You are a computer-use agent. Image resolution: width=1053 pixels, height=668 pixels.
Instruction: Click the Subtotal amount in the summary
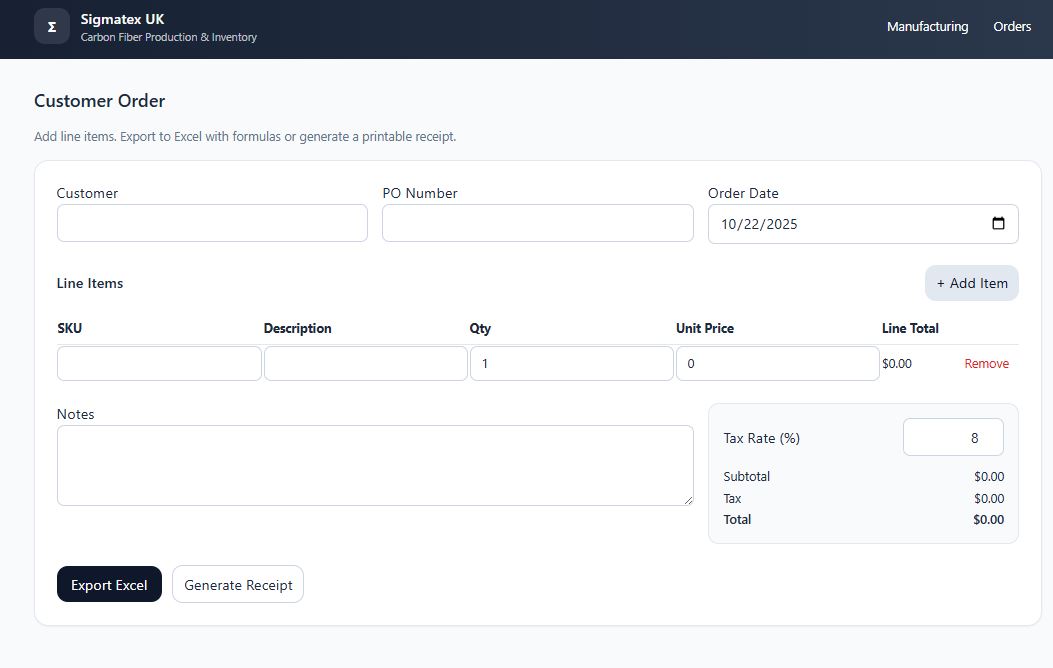tap(987, 476)
